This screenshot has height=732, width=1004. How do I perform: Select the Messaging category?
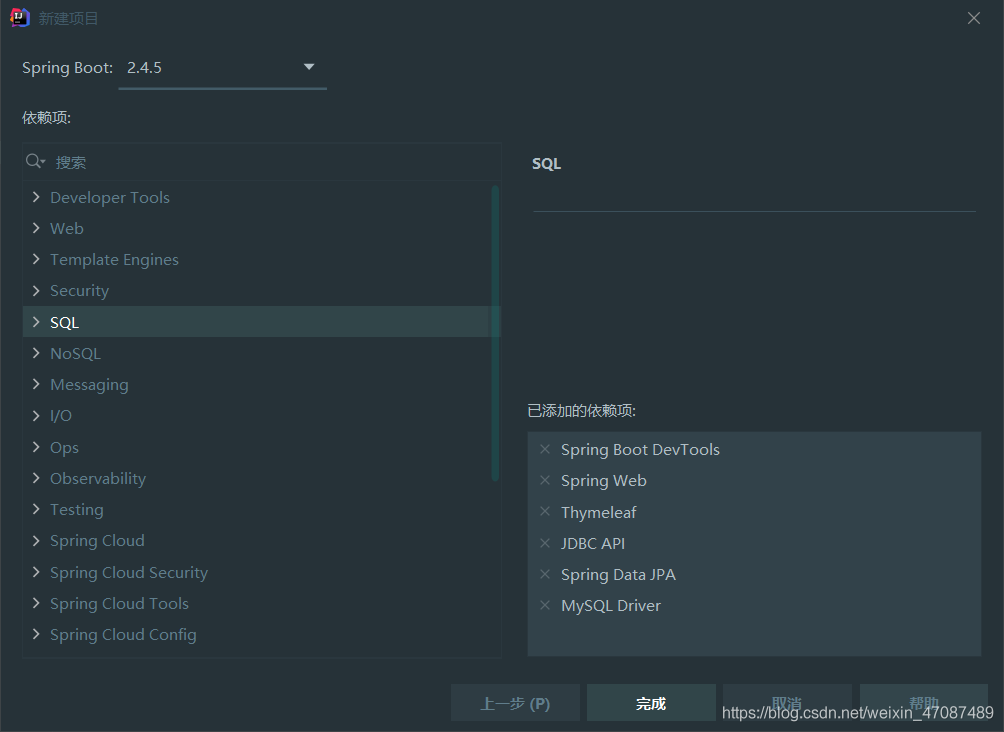[89, 384]
